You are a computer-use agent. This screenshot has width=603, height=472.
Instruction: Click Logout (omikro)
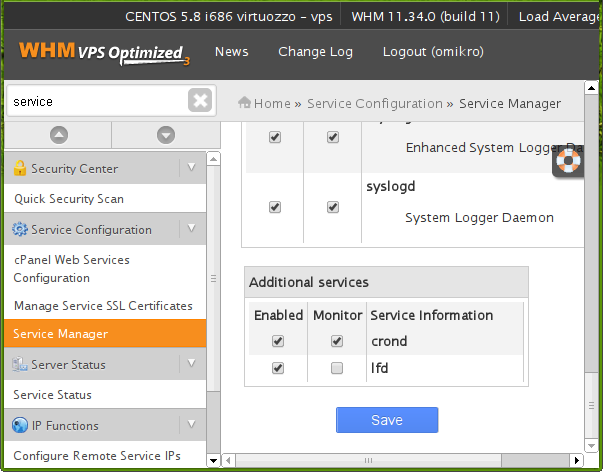(x=433, y=52)
